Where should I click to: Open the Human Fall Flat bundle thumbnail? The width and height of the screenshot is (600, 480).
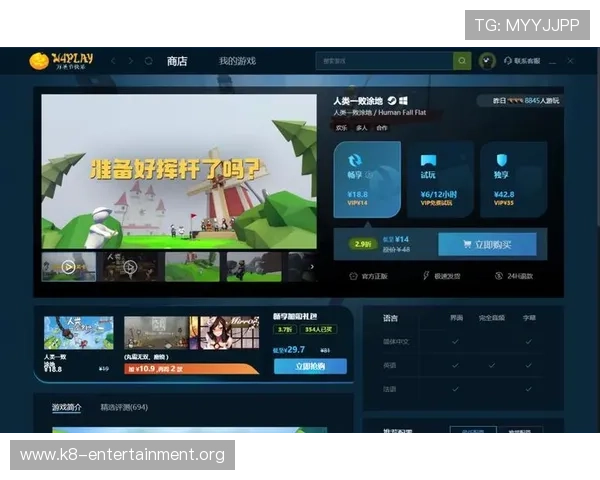(x=78, y=333)
